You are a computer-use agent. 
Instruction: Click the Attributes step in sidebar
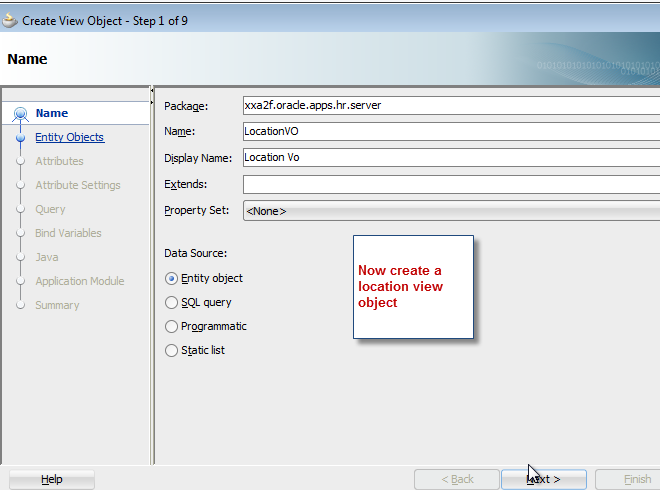pyautogui.click(x=59, y=161)
